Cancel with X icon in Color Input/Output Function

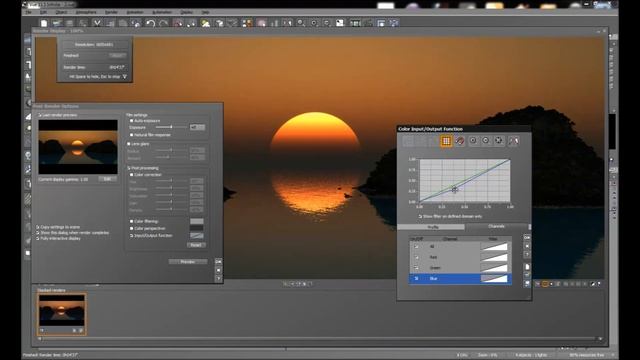click(527, 246)
